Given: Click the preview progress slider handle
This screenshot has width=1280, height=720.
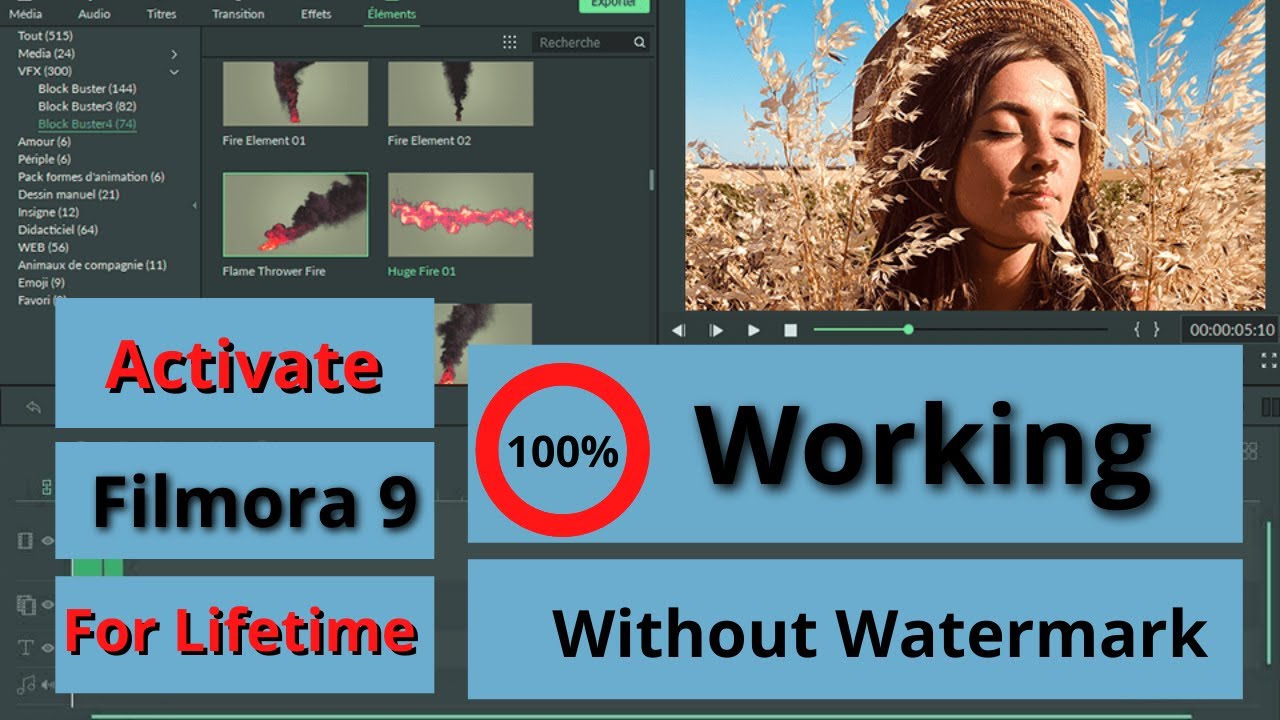Looking at the screenshot, I should pos(908,329).
